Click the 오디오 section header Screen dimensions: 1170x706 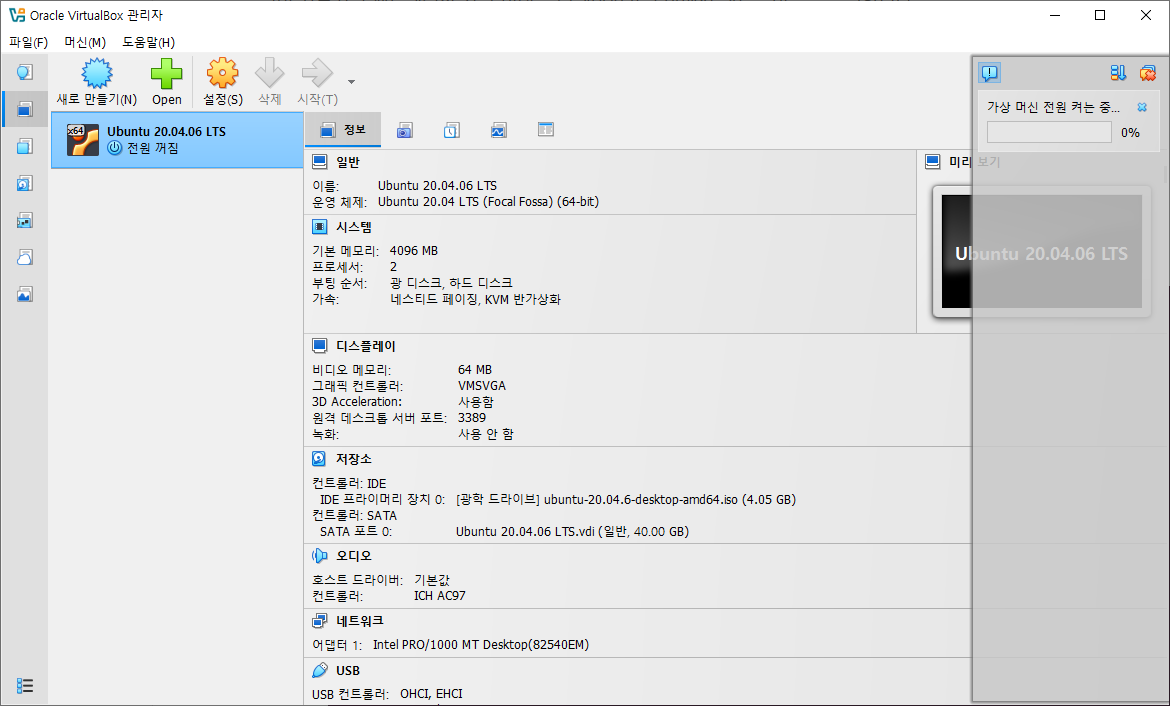point(354,556)
